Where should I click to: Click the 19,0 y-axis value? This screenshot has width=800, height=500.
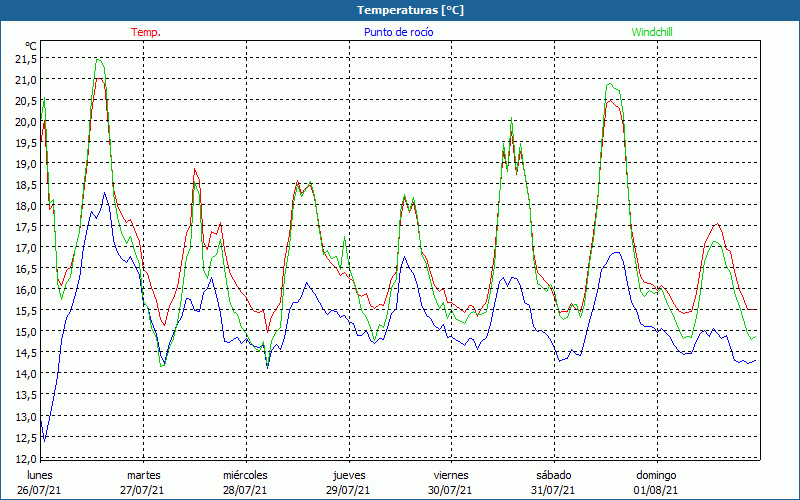[x=26, y=164]
